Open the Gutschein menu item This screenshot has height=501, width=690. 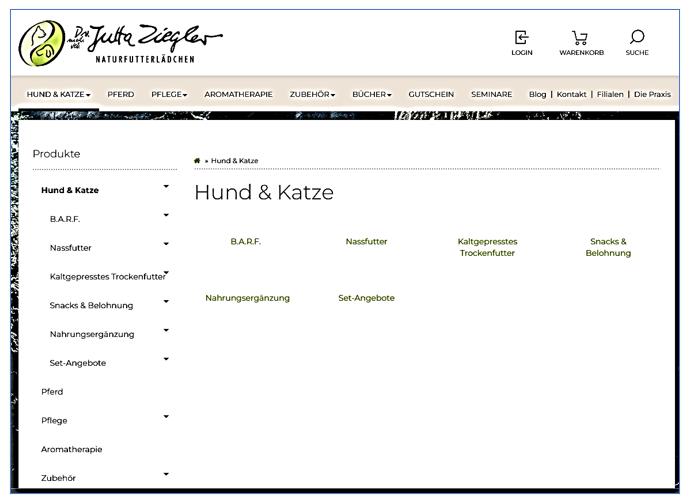[430, 94]
